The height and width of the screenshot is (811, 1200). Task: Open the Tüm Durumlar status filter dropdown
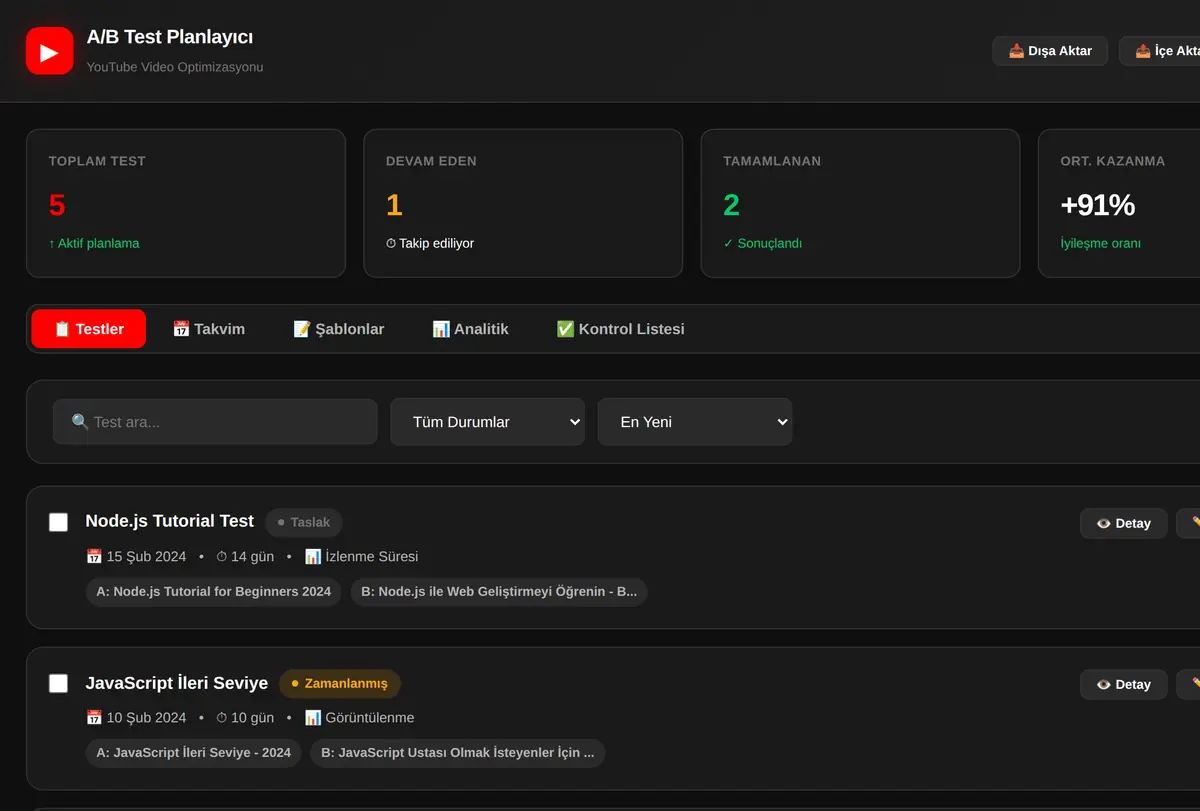(487, 422)
